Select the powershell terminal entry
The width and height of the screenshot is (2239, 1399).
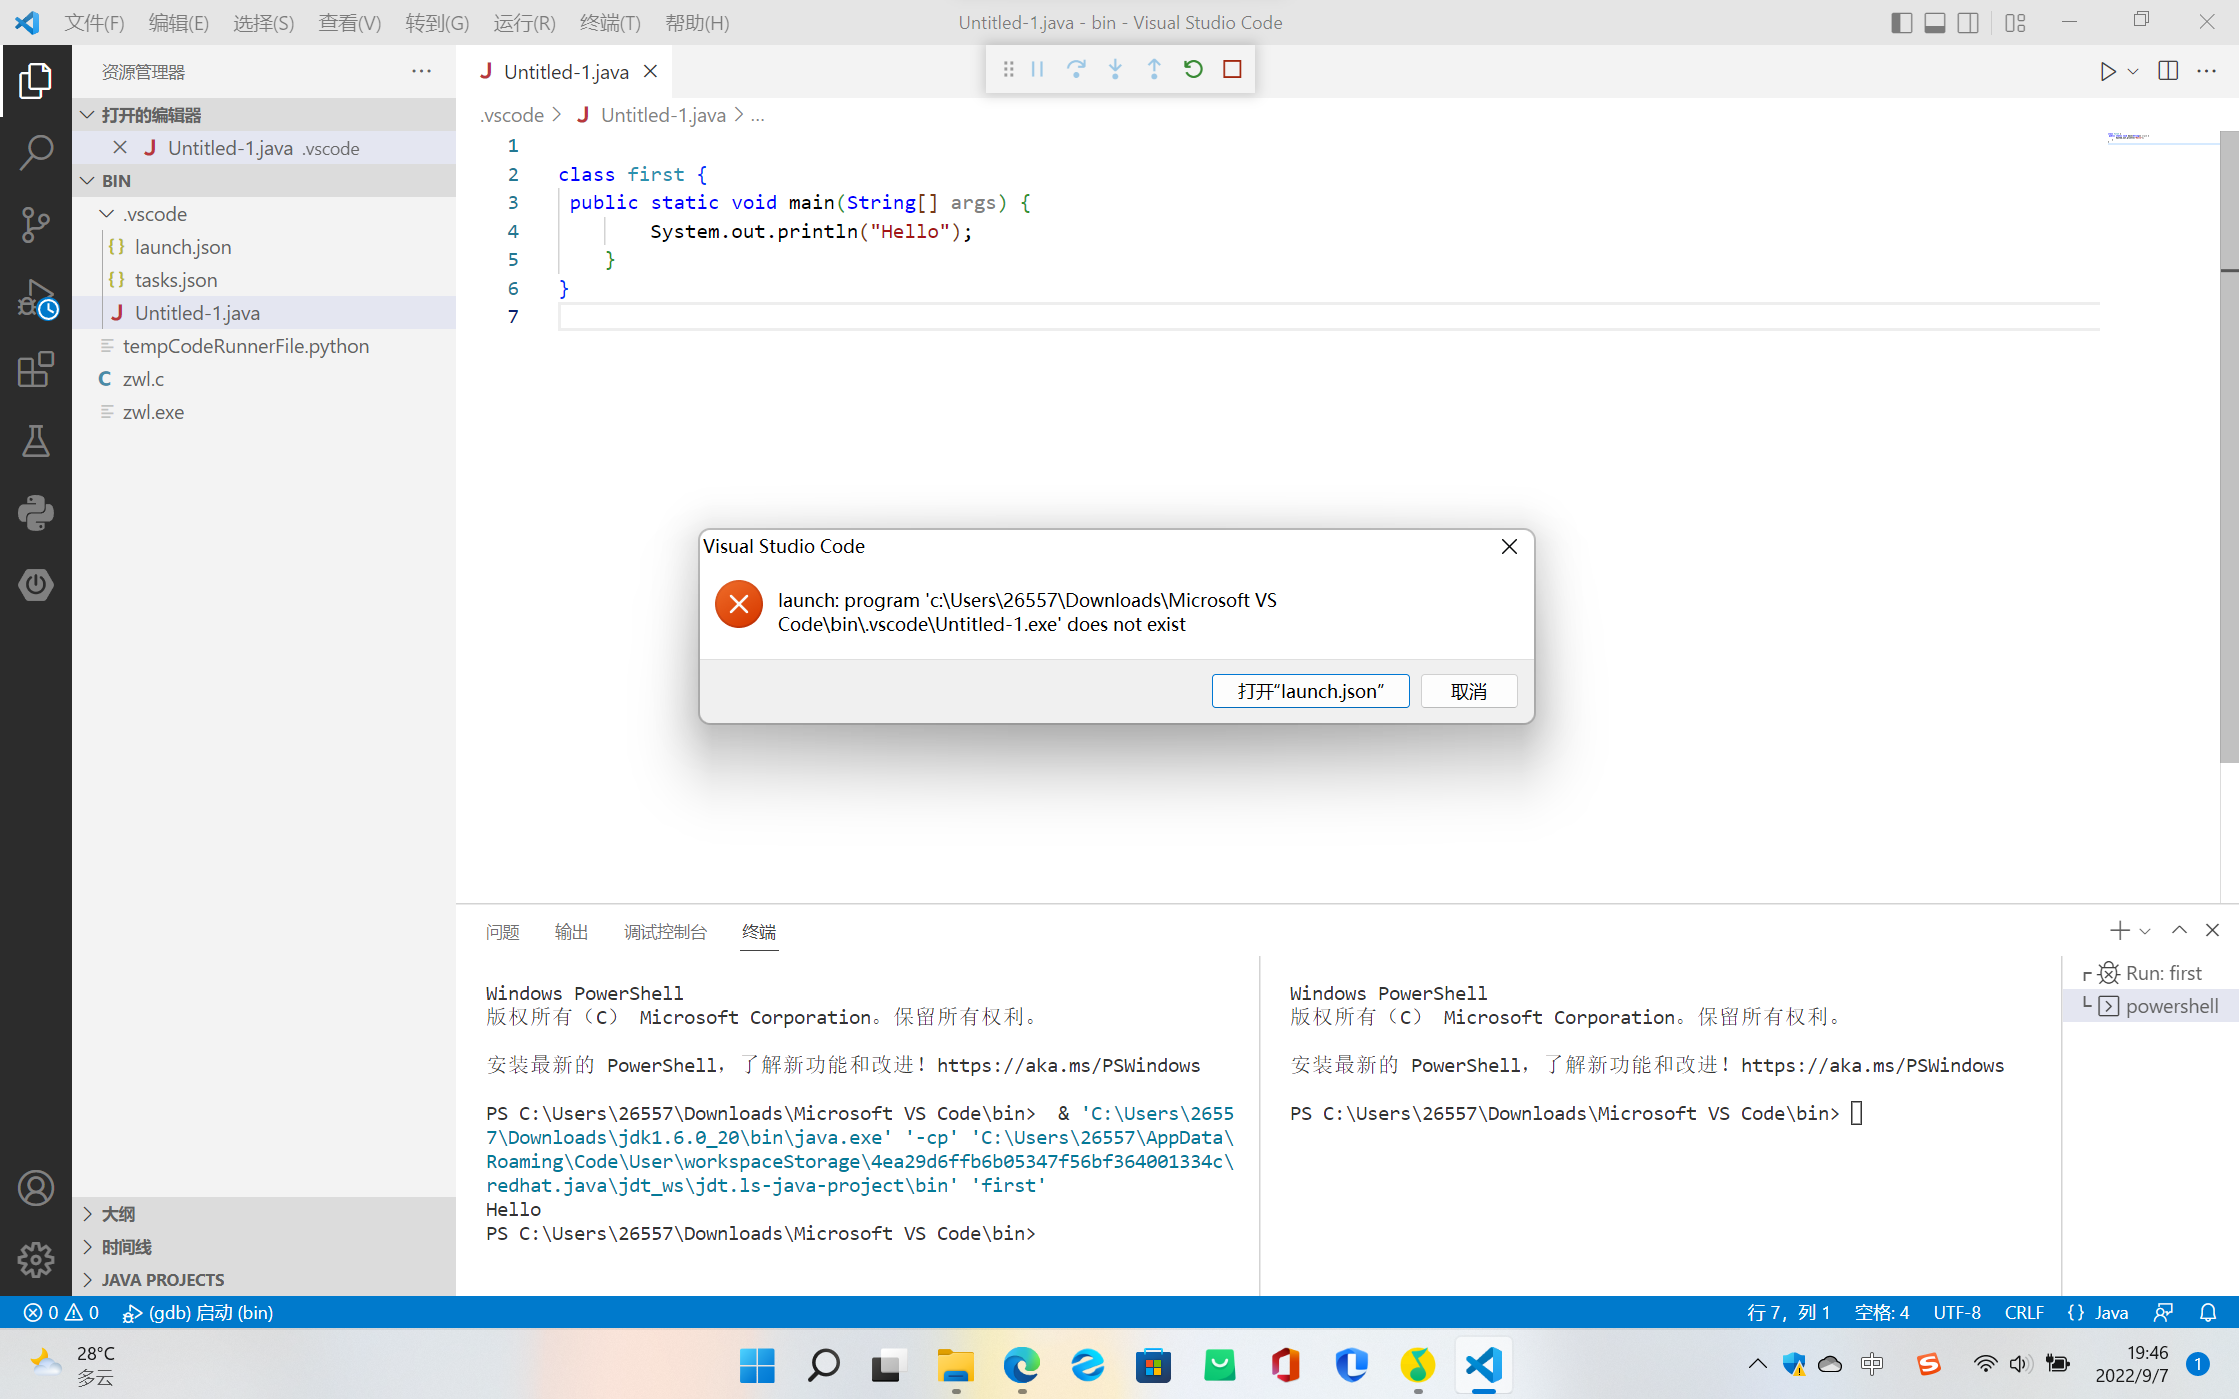2150,1006
